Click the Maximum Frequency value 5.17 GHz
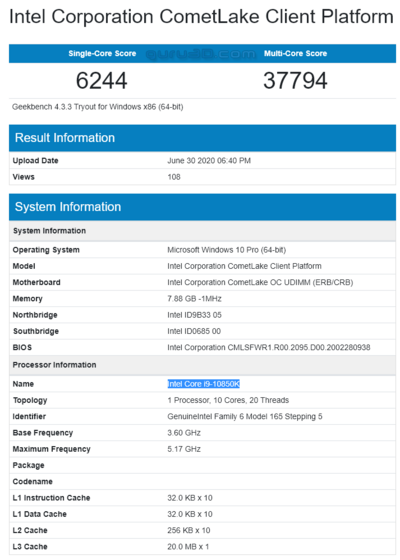The height and width of the screenshot is (560, 400). 184,449
